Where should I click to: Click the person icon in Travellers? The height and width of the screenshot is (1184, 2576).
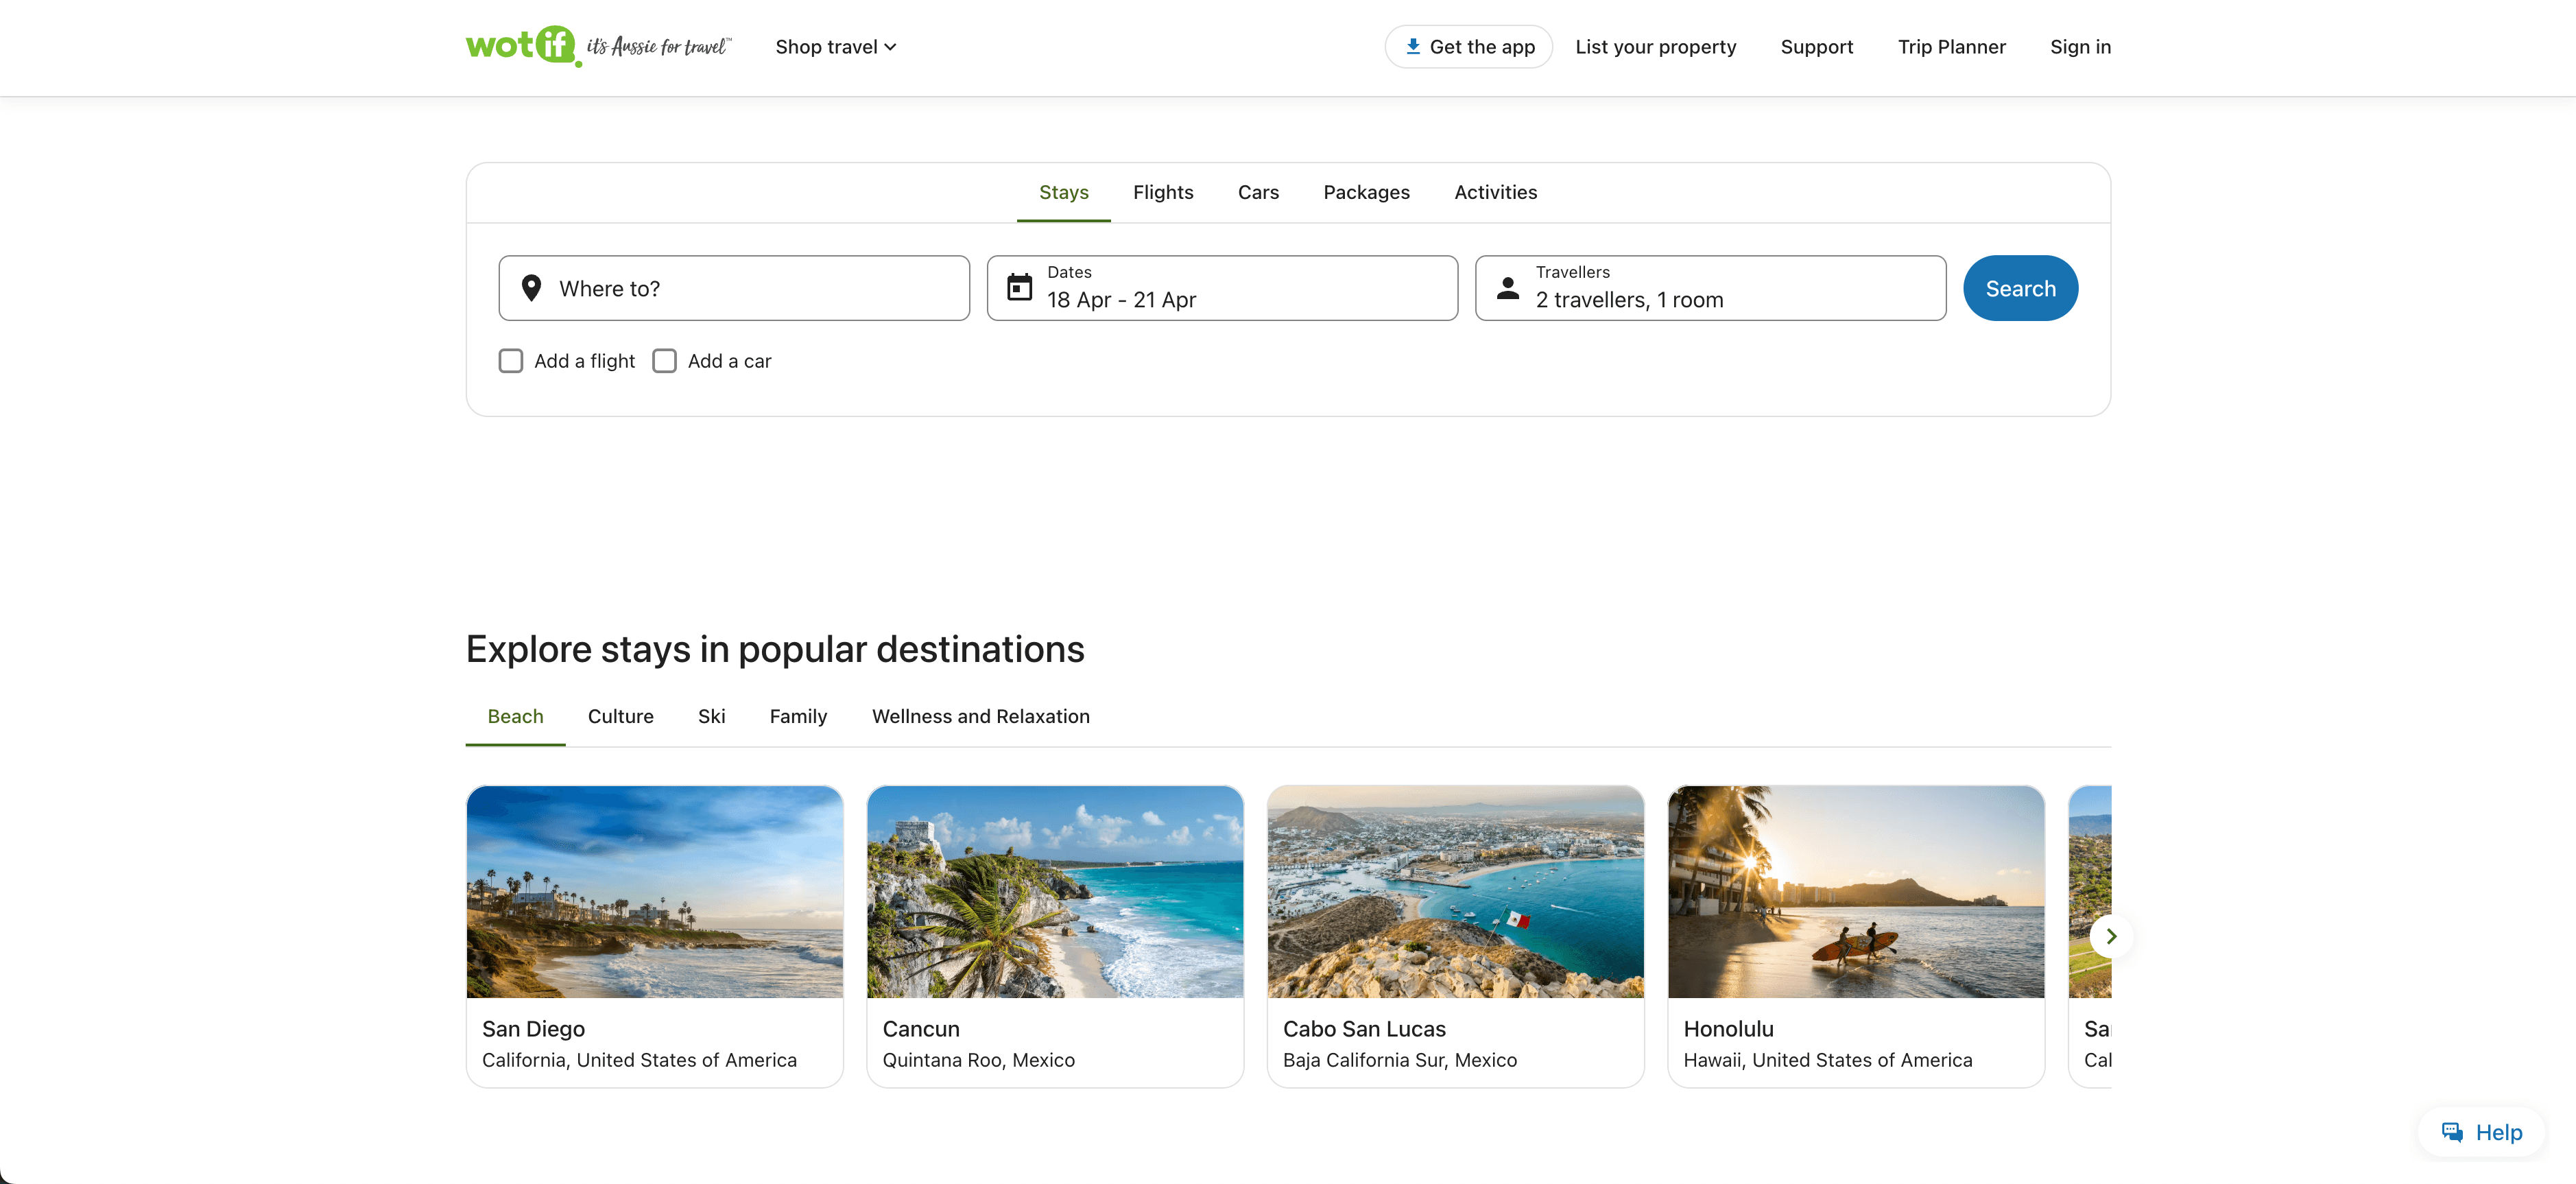[1507, 288]
